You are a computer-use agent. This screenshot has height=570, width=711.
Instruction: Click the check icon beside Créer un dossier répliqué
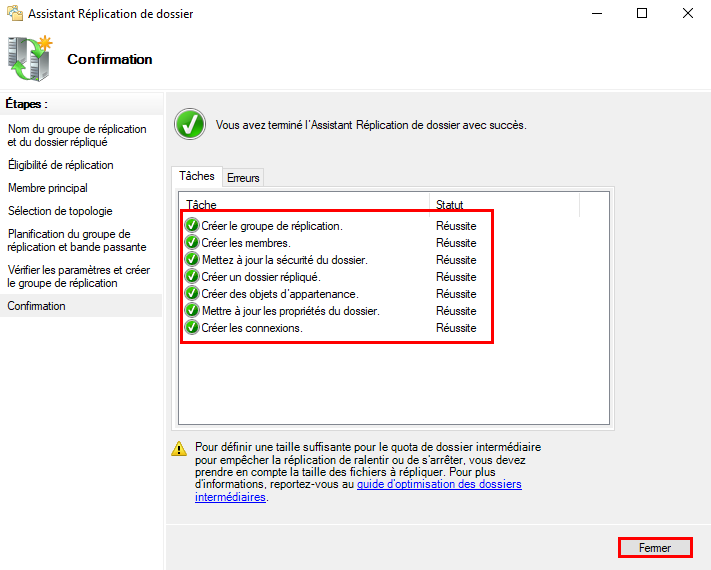click(x=192, y=277)
